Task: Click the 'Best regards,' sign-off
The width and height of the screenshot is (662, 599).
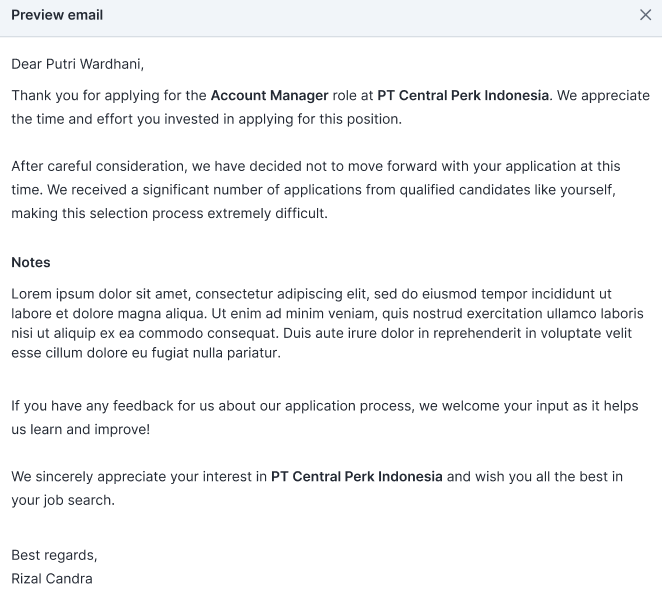Action: click(54, 555)
